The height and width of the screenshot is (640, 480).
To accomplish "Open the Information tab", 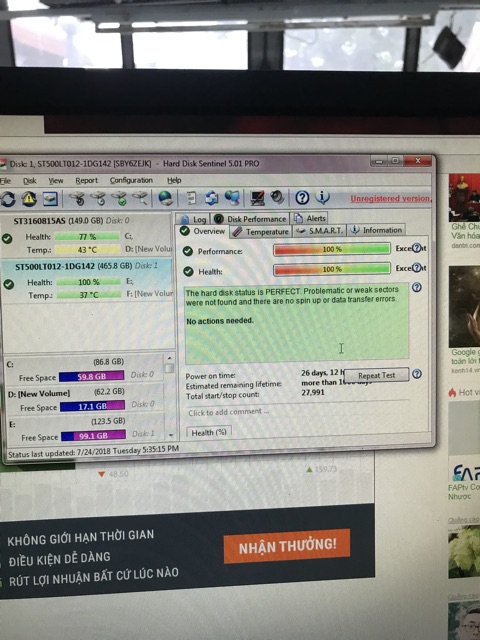I will coord(376,230).
